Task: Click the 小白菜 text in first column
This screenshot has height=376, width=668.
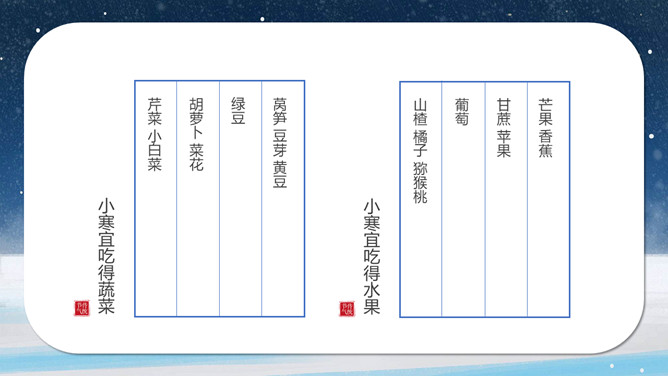Action: 155,151
